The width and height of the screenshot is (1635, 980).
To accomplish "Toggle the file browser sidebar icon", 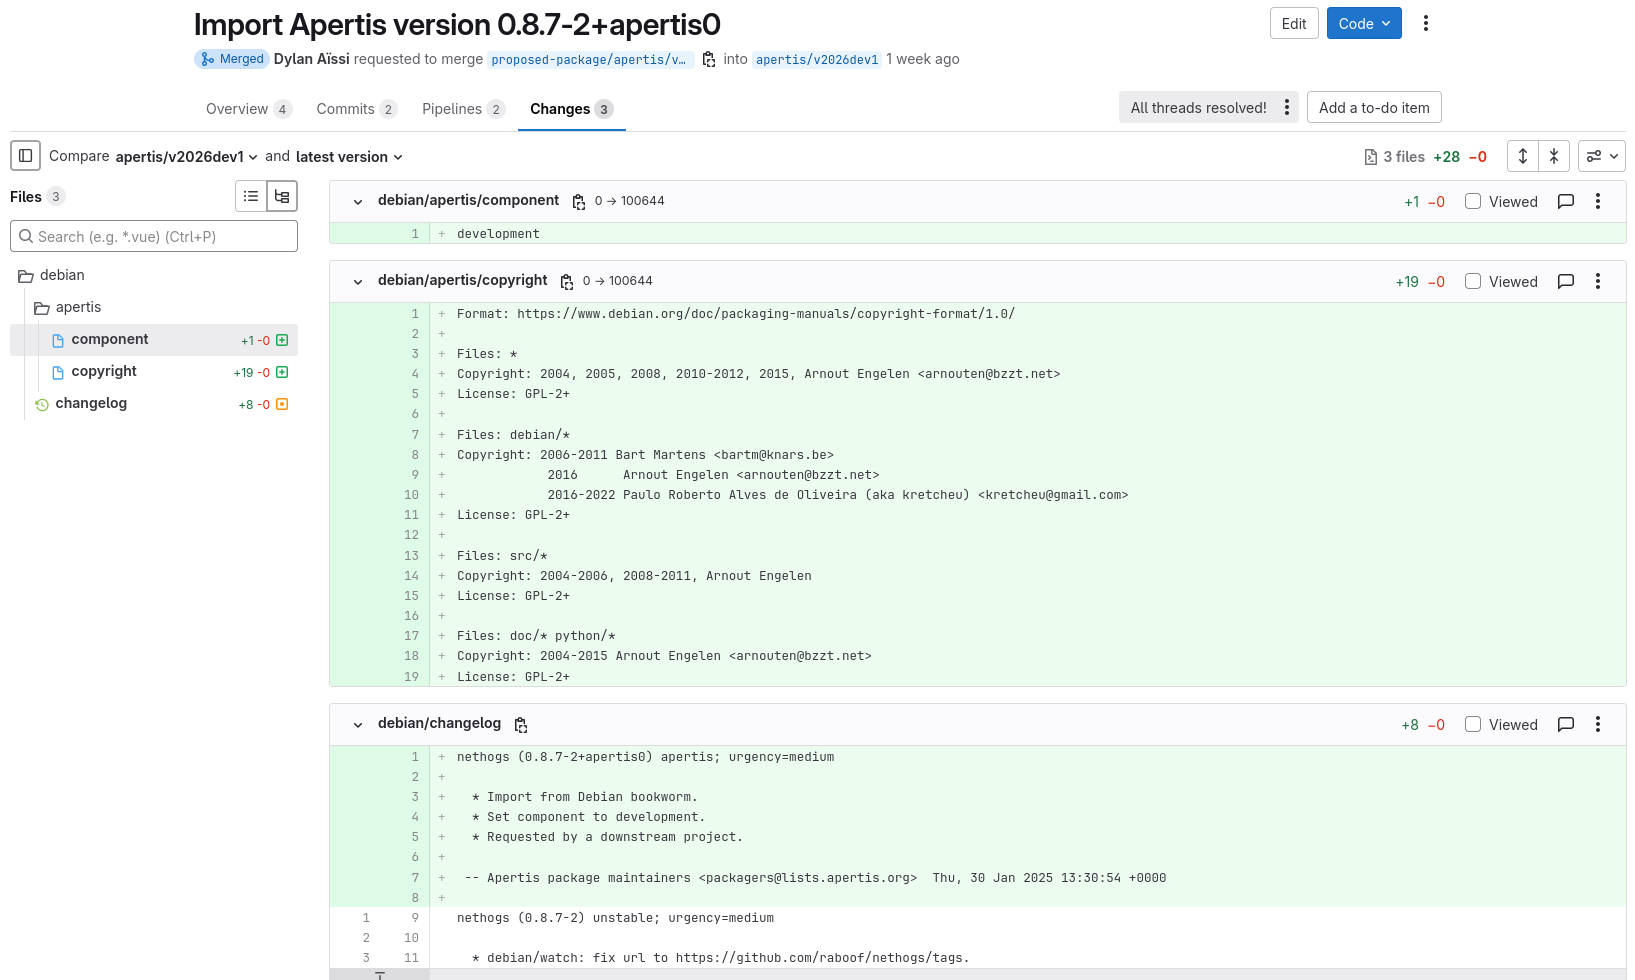I will 26,156.
